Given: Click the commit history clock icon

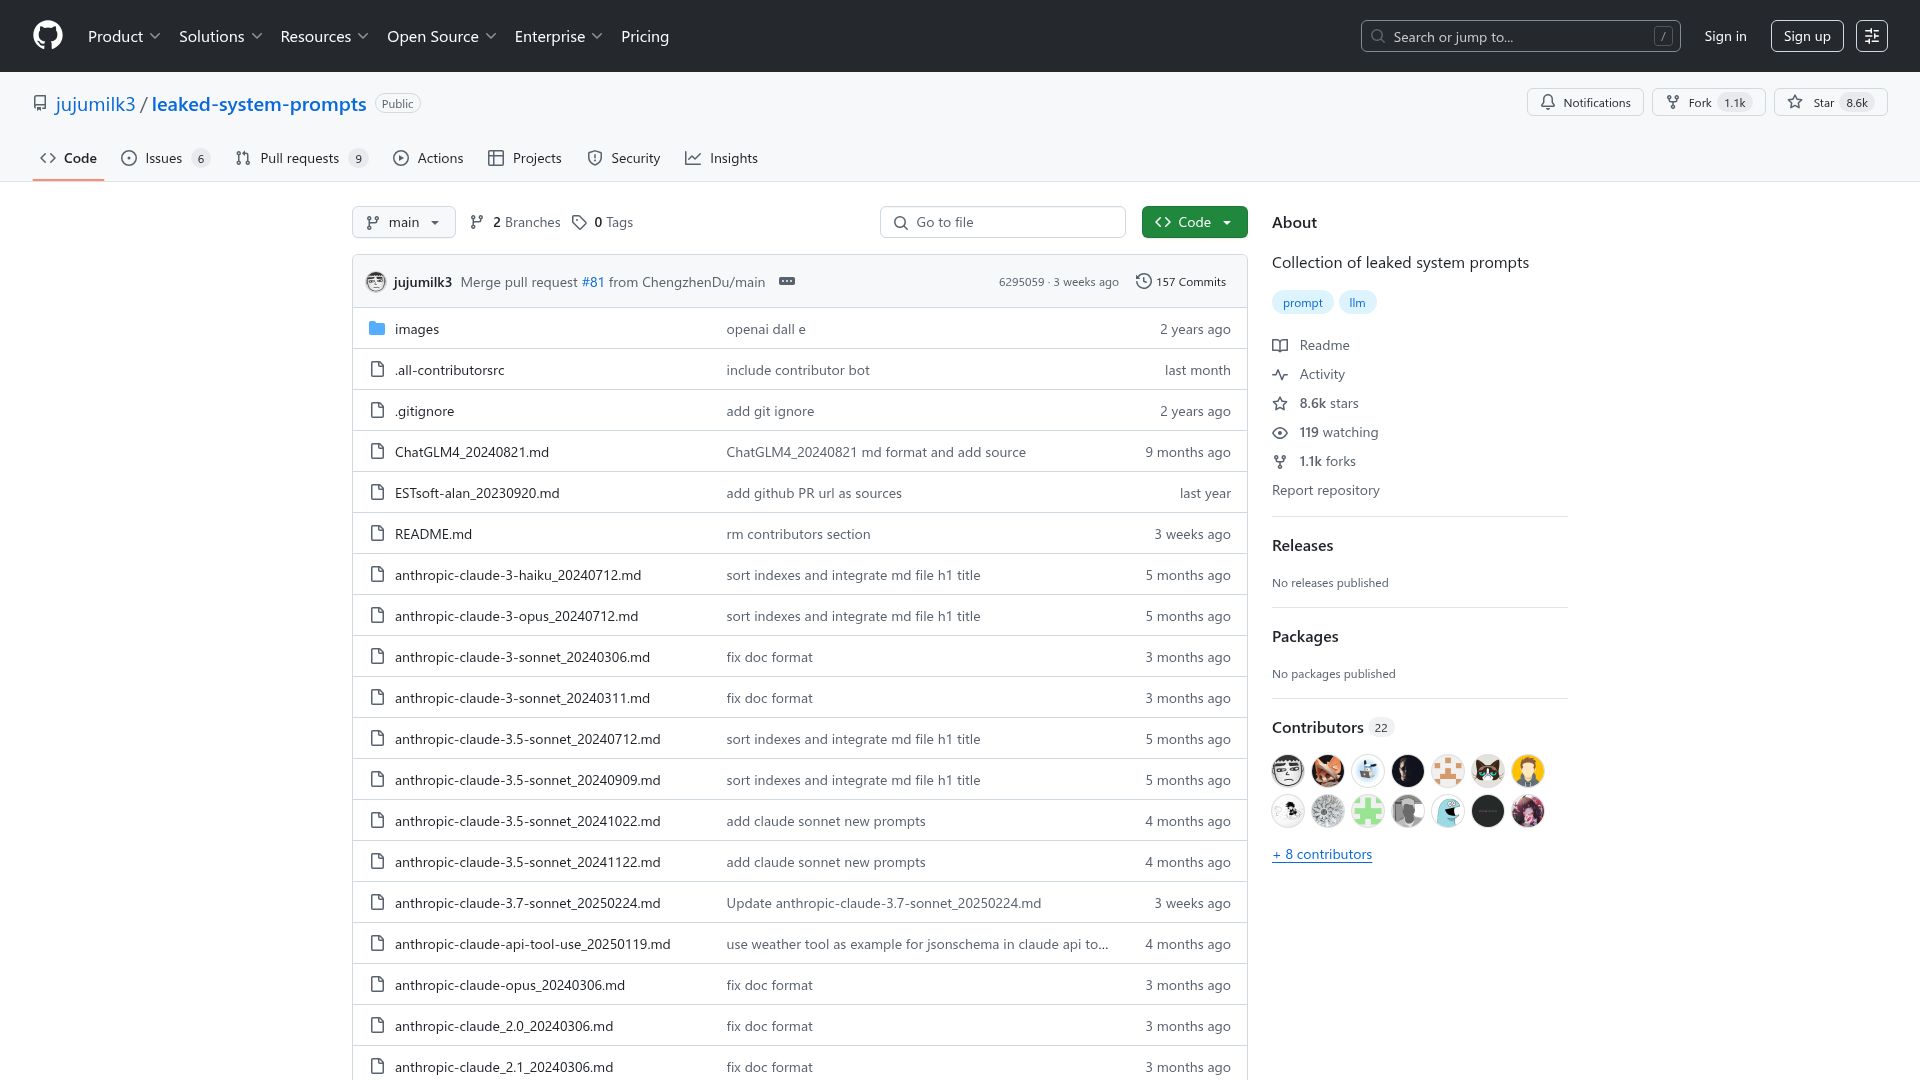Looking at the screenshot, I should (x=1143, y=282).
